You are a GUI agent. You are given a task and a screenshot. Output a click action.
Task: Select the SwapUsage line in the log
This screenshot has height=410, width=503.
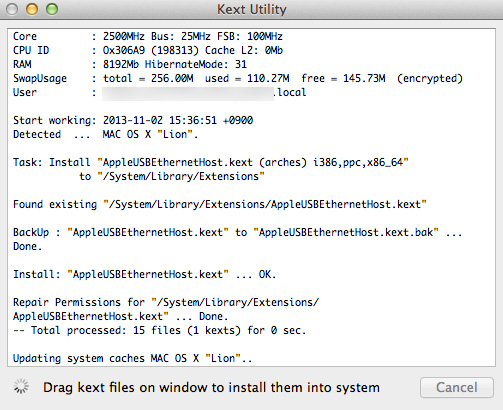[238, 78]
